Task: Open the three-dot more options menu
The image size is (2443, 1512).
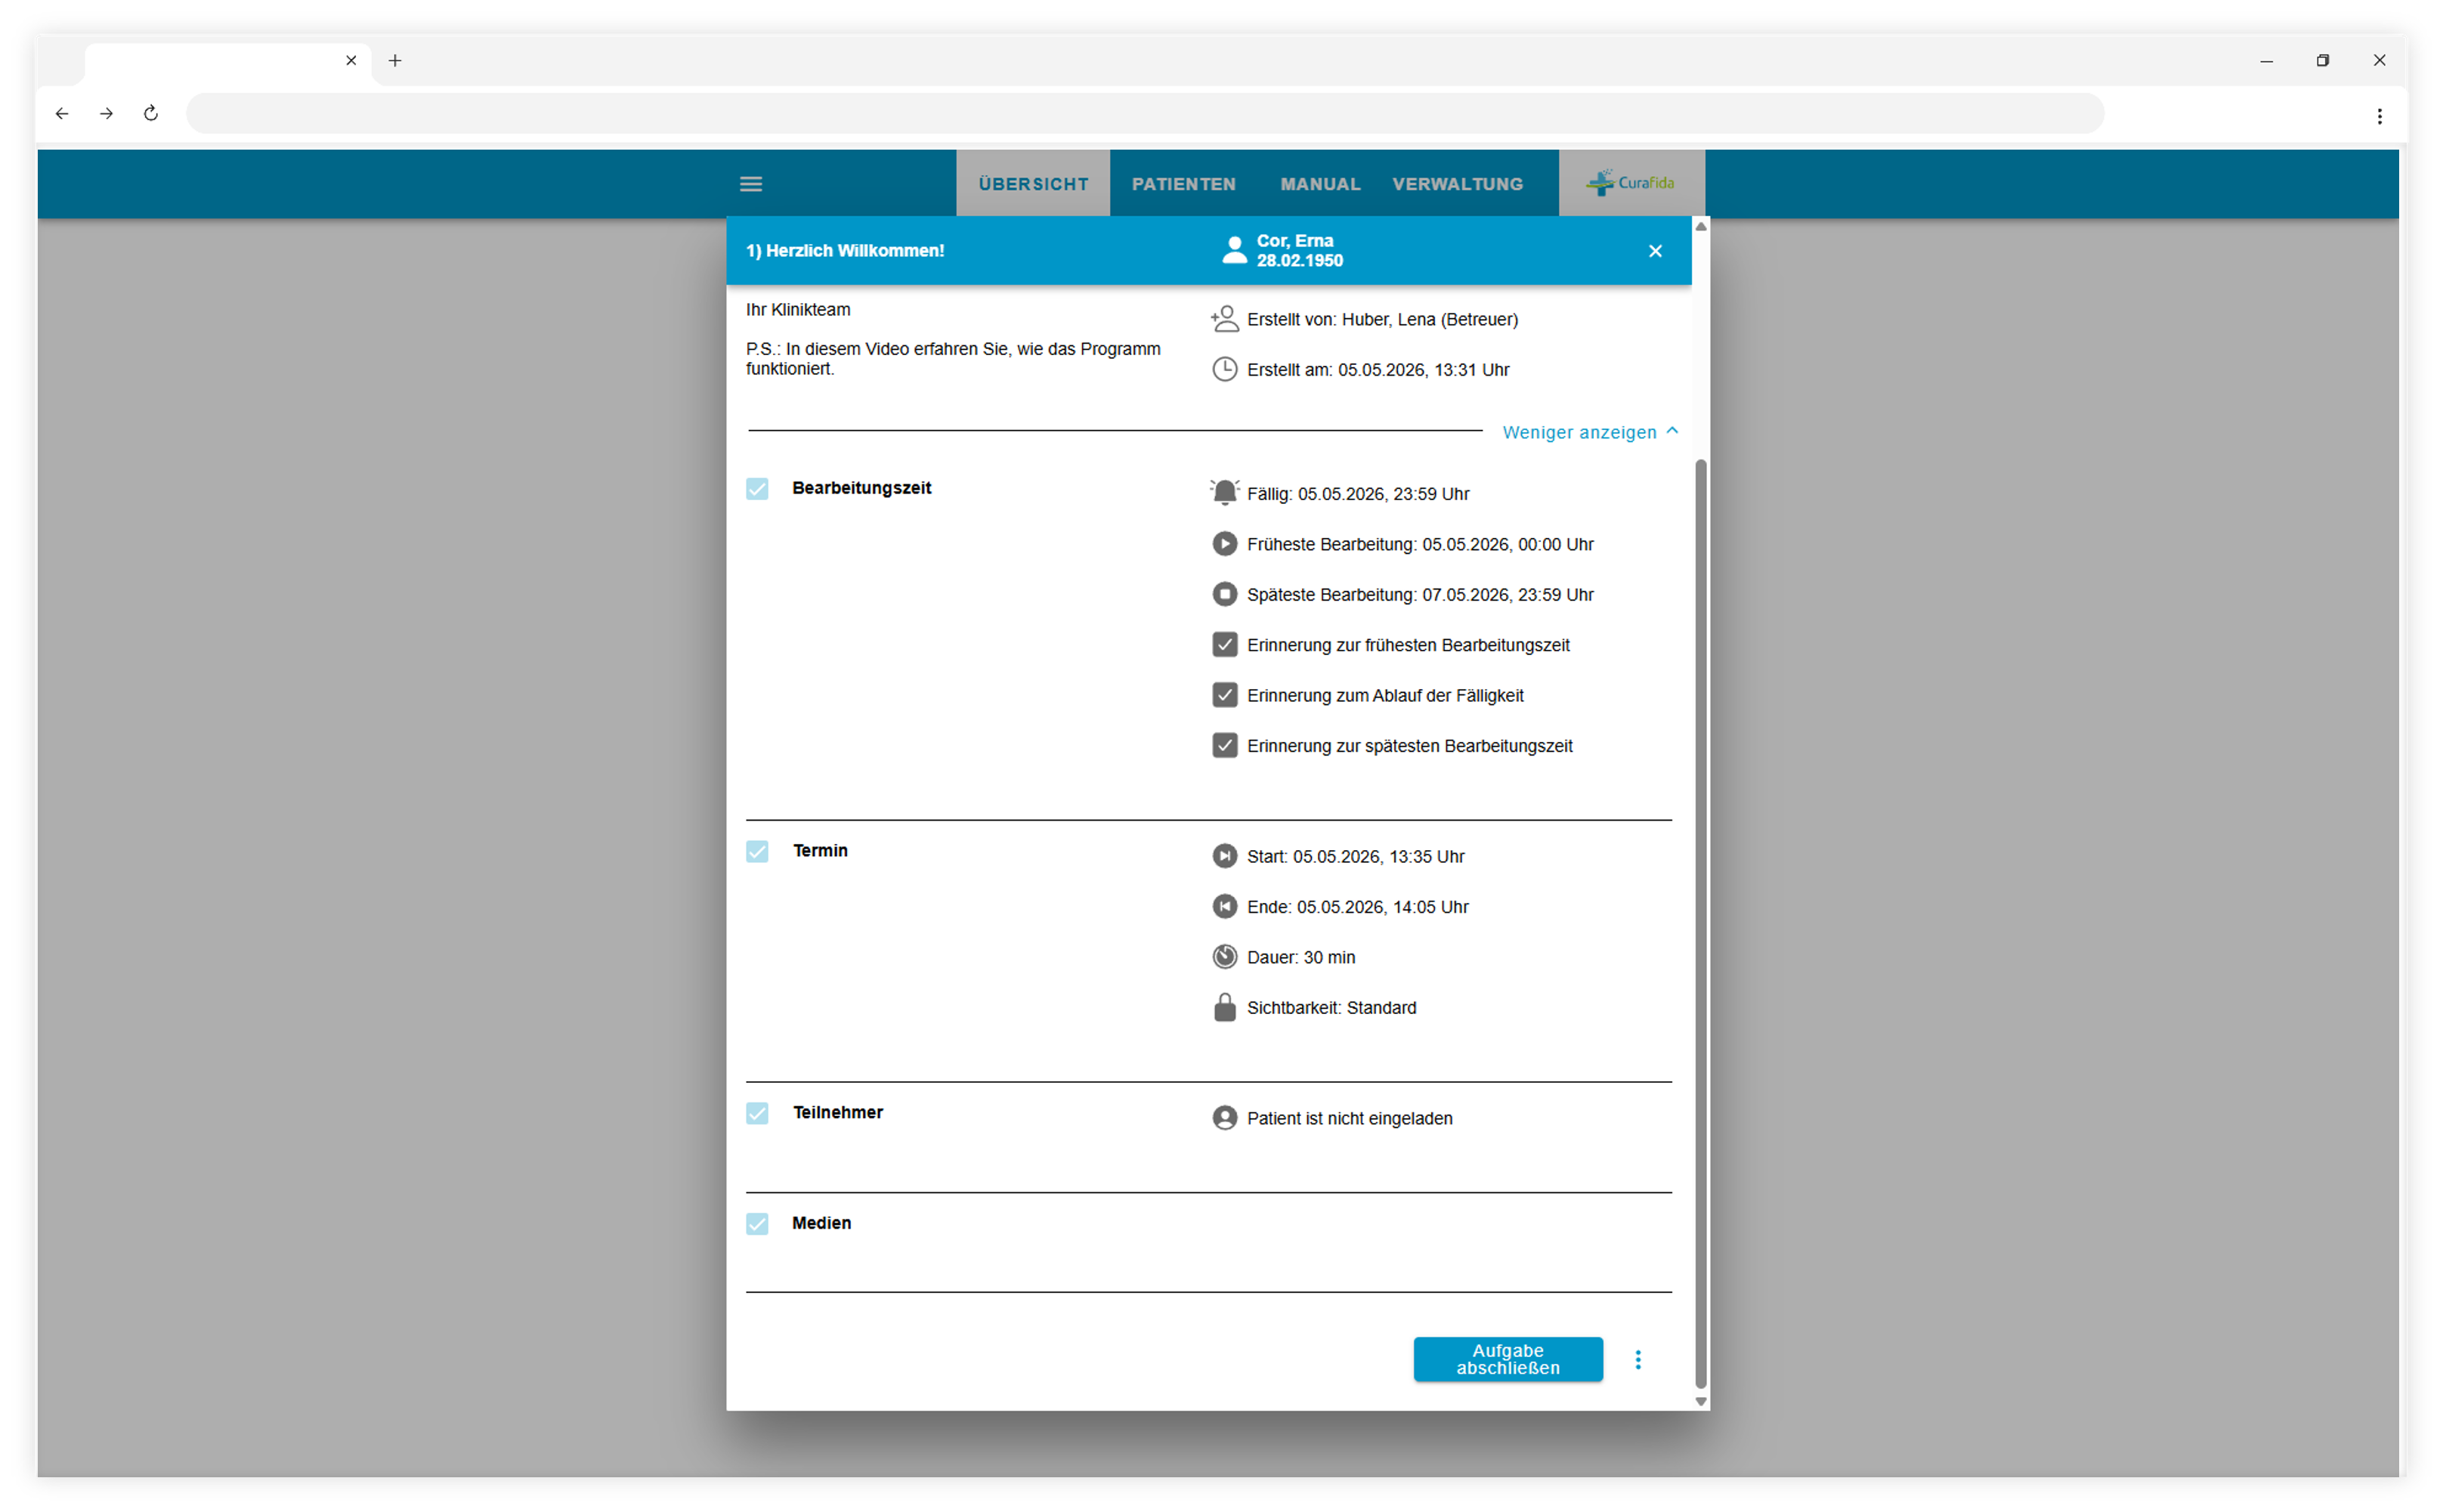Action: (x=1638, y=1360)
